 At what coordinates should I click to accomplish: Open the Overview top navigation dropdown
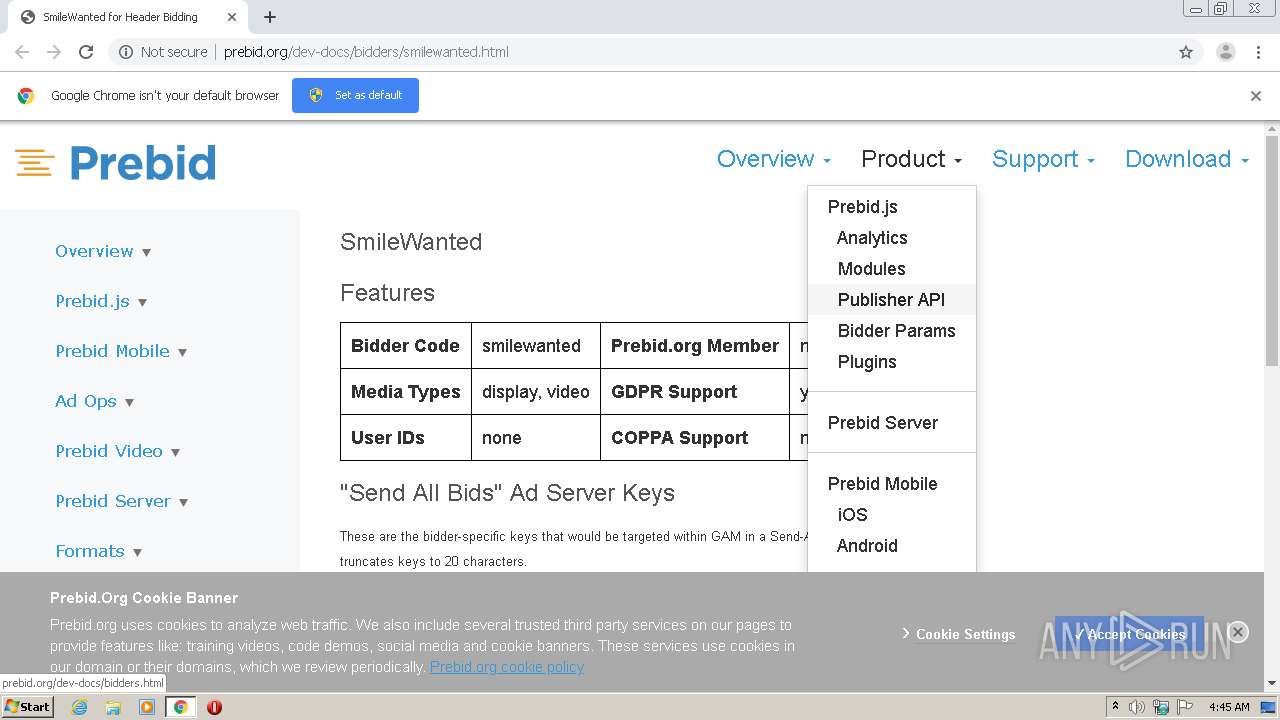point(774,159)
